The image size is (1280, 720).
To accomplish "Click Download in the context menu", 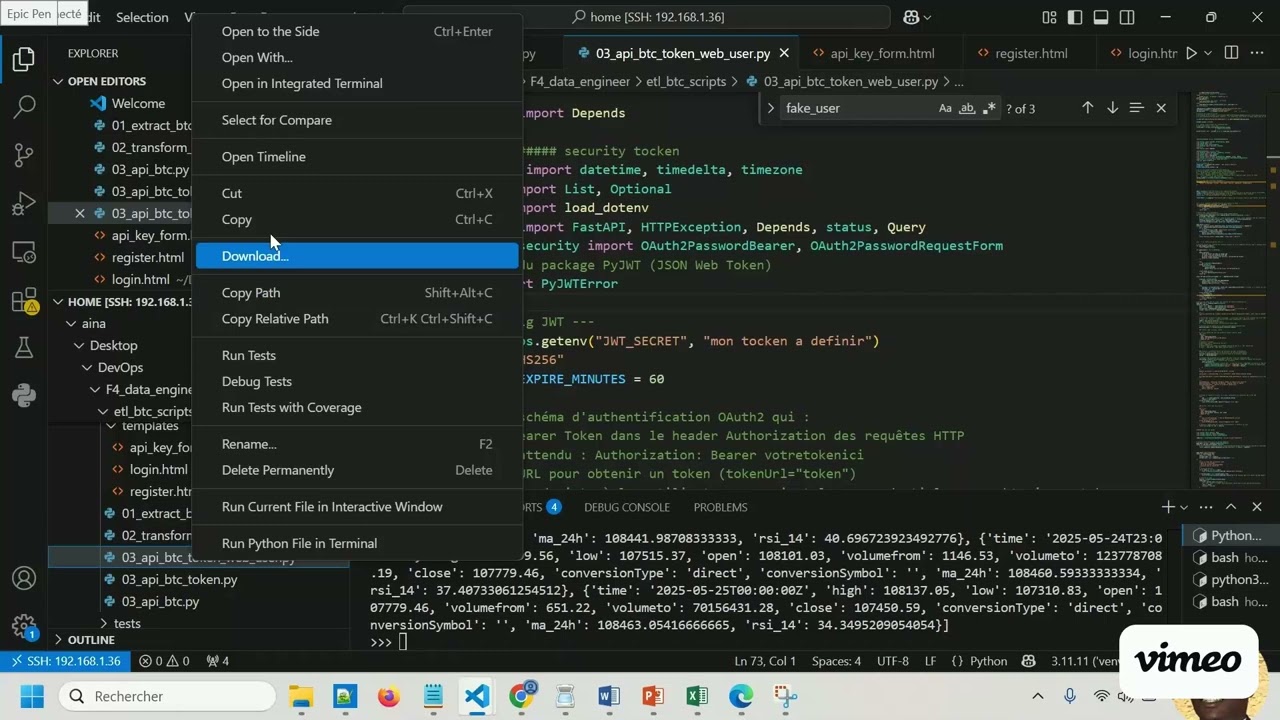I will (x=357, y=256).
